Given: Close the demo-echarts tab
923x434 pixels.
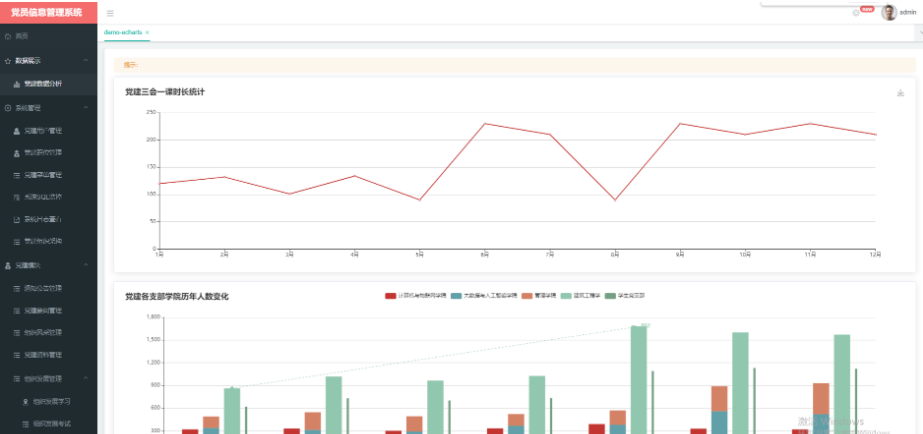Looking at the screenshot, I should coord(147,32).
